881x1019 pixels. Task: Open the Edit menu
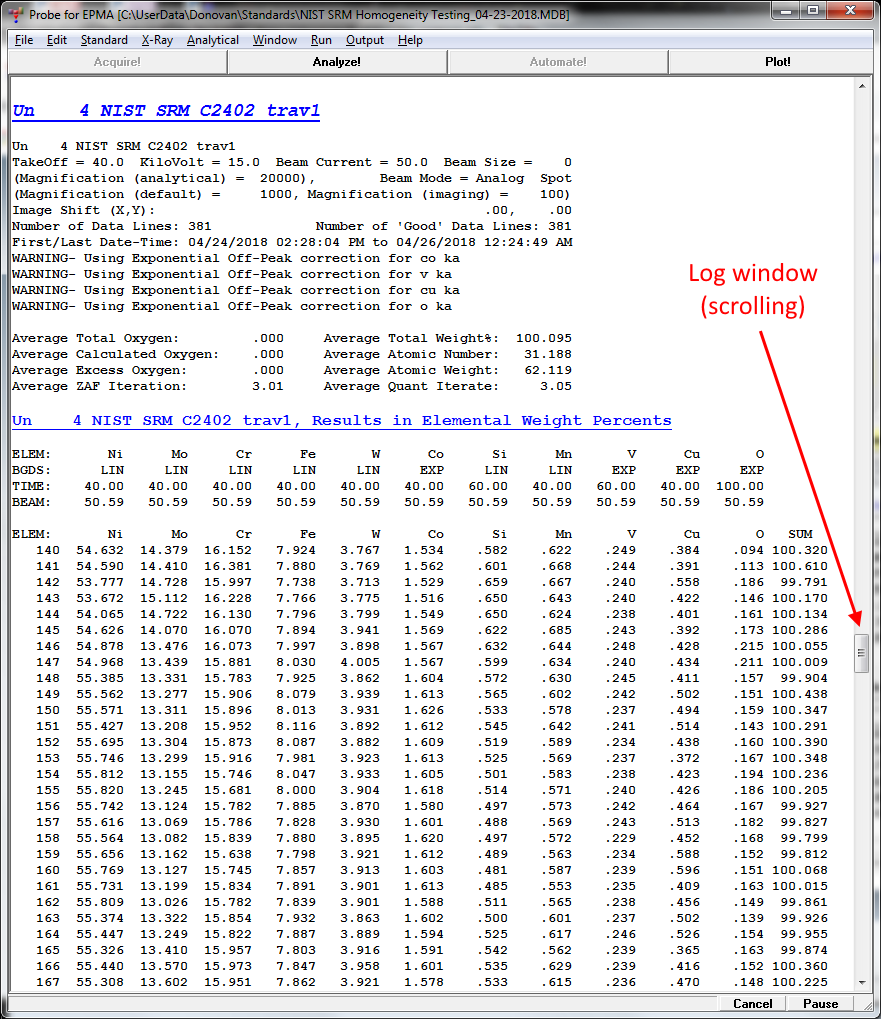point(57,40)
